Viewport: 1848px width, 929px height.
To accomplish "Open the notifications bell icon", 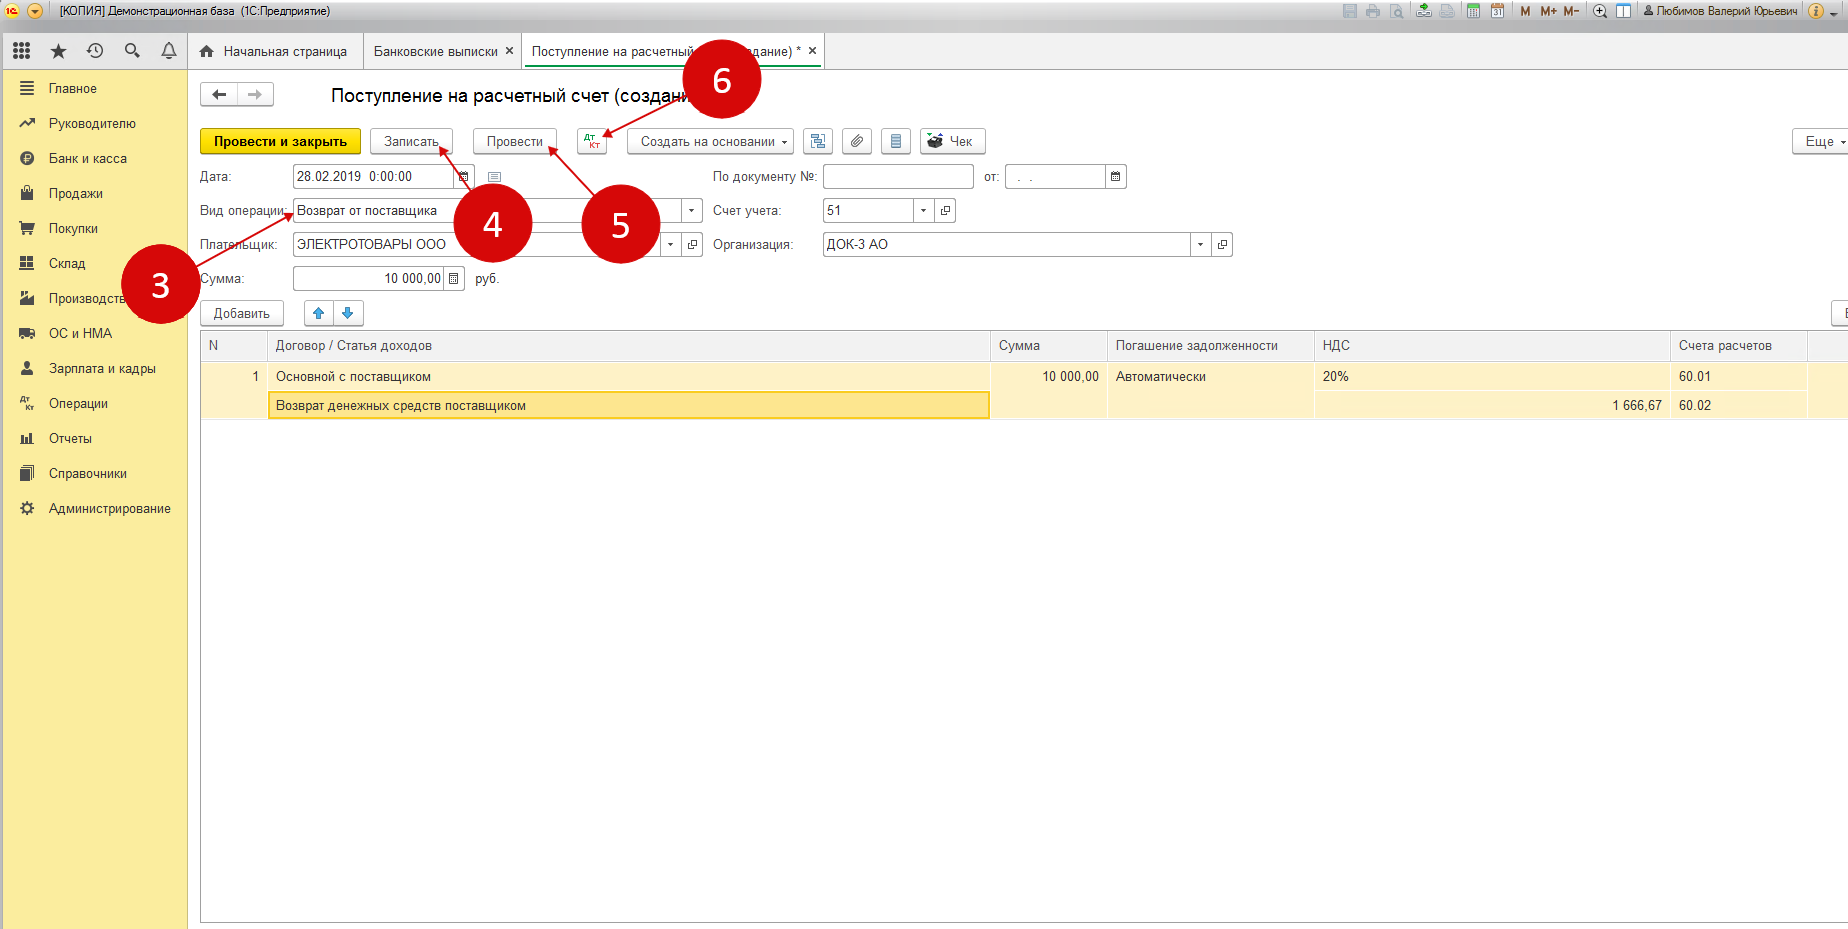I will [x=169, y=51].
